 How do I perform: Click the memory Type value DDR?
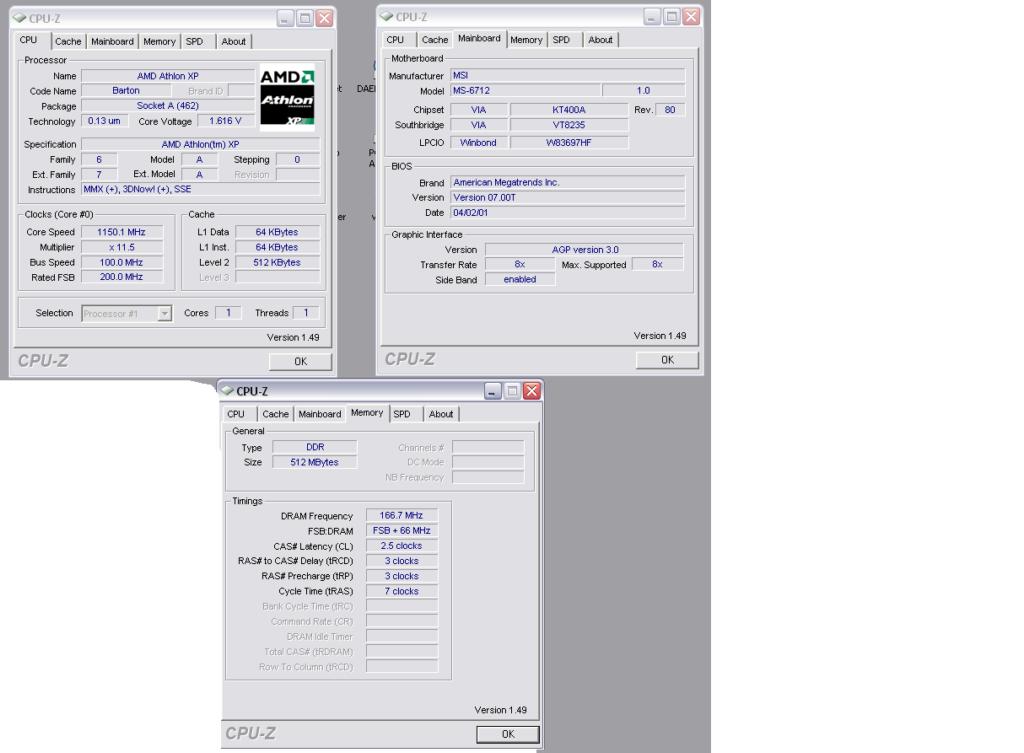pyautogui.click(x=315, y=447)
